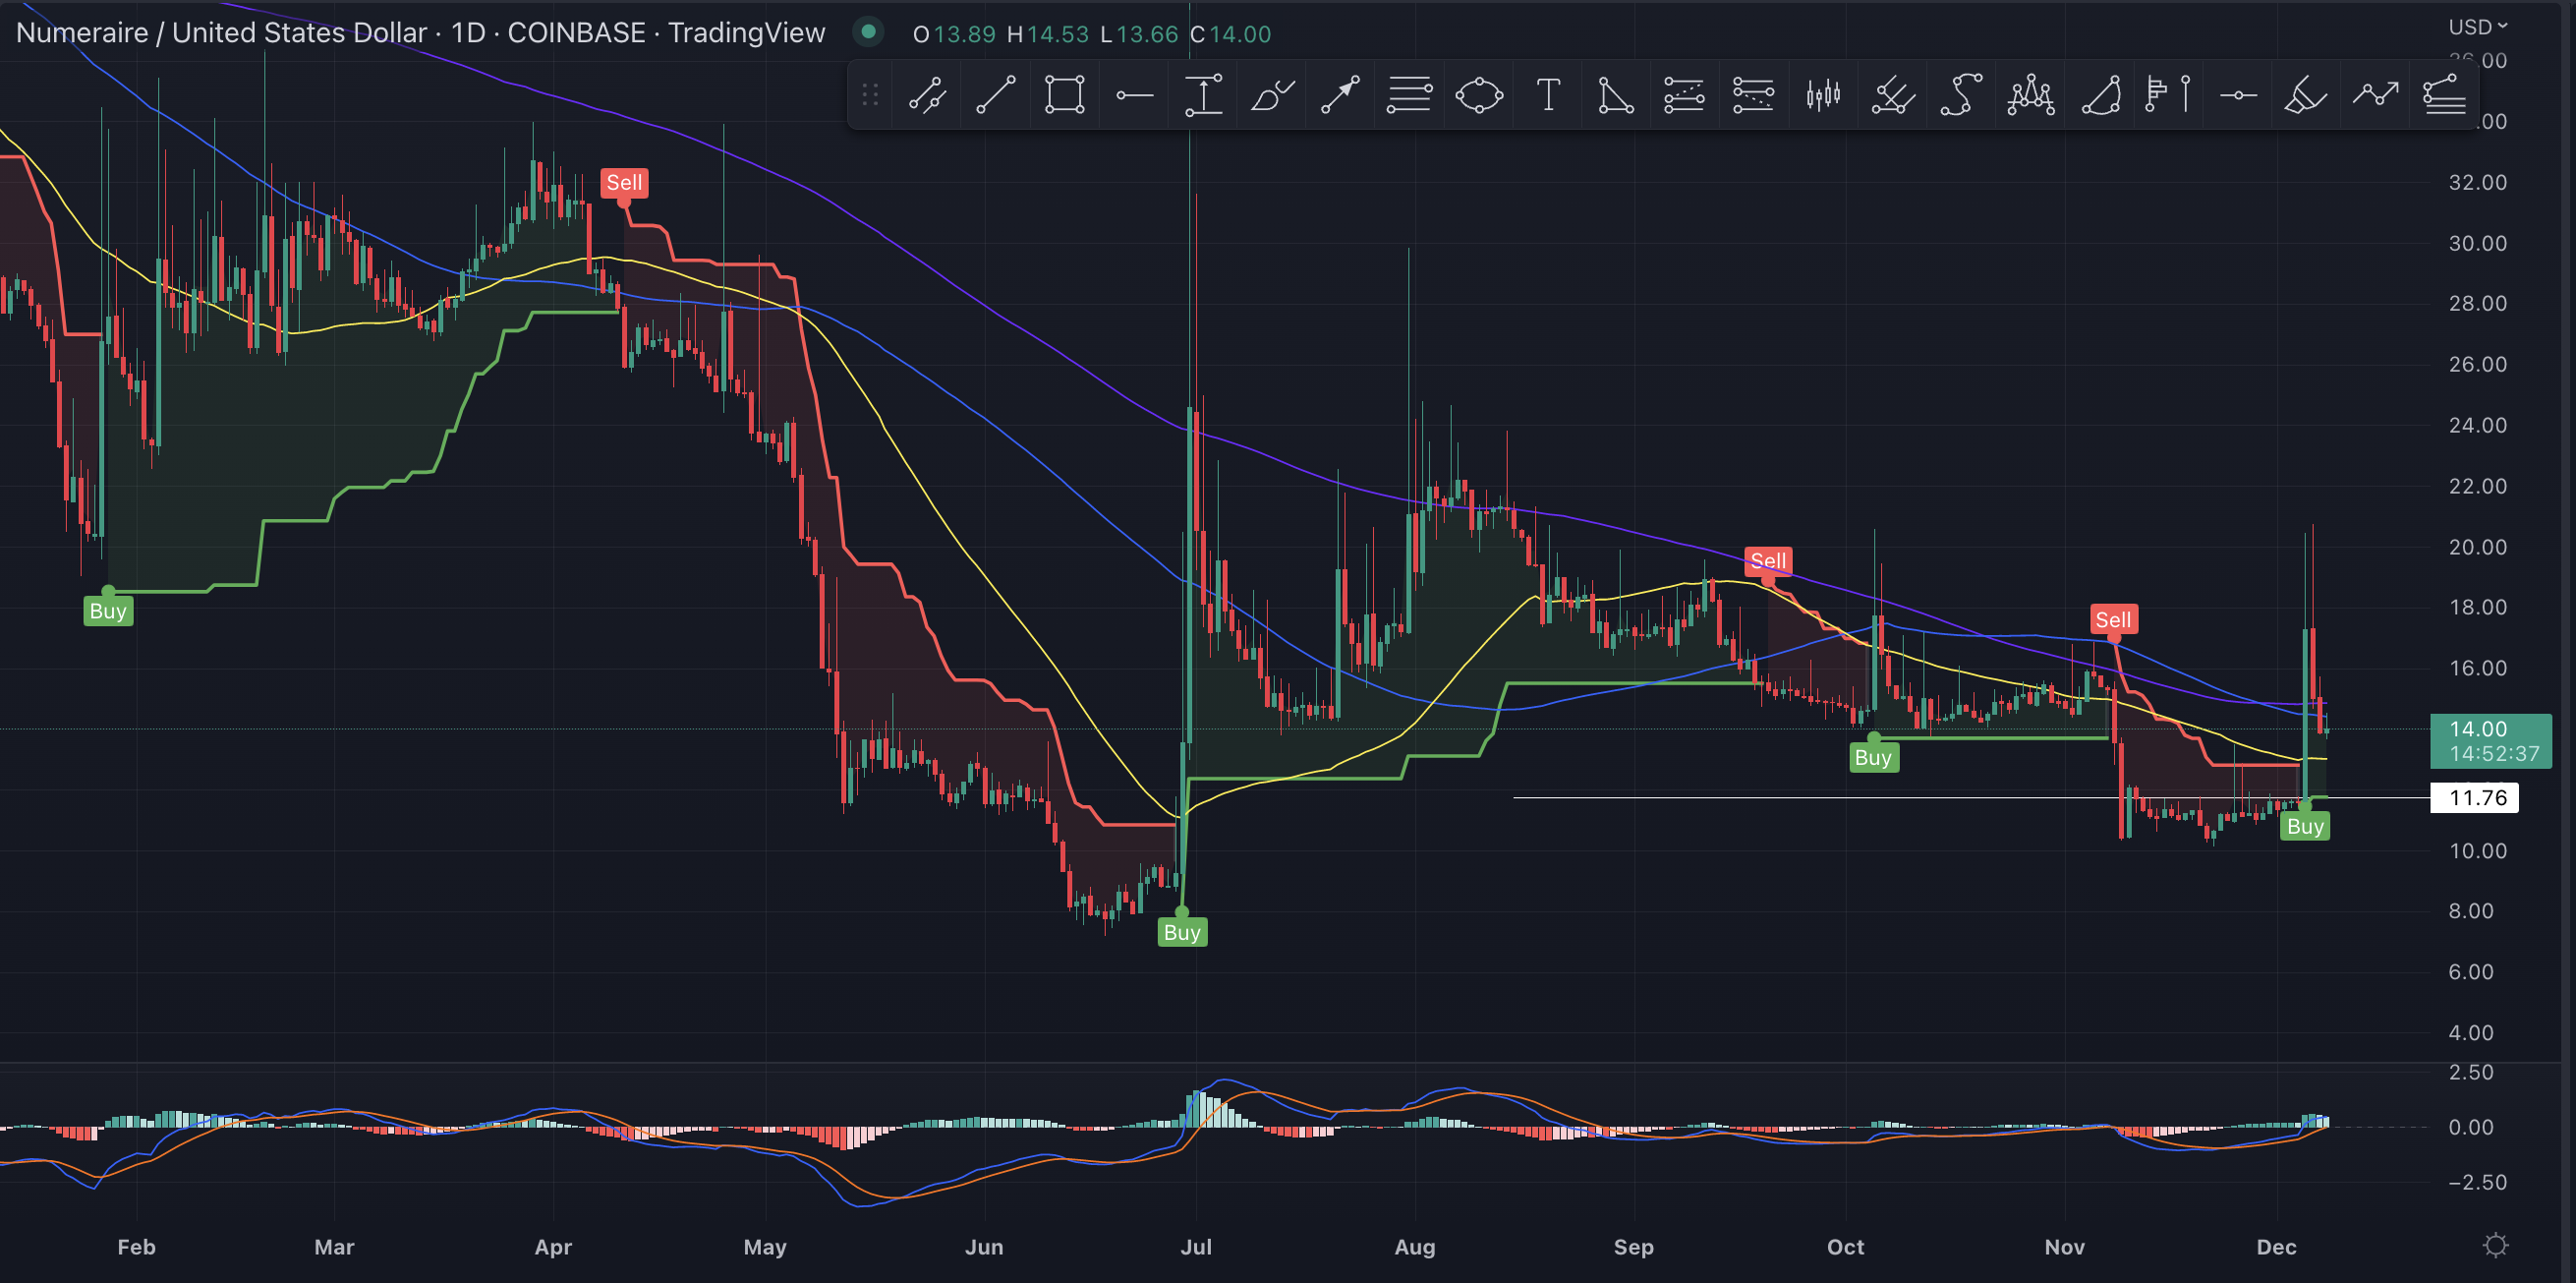Viewport: 2576px width, 1283px height.
Task: Select the Arrow drawing tool
Action: click(1340, 95)
